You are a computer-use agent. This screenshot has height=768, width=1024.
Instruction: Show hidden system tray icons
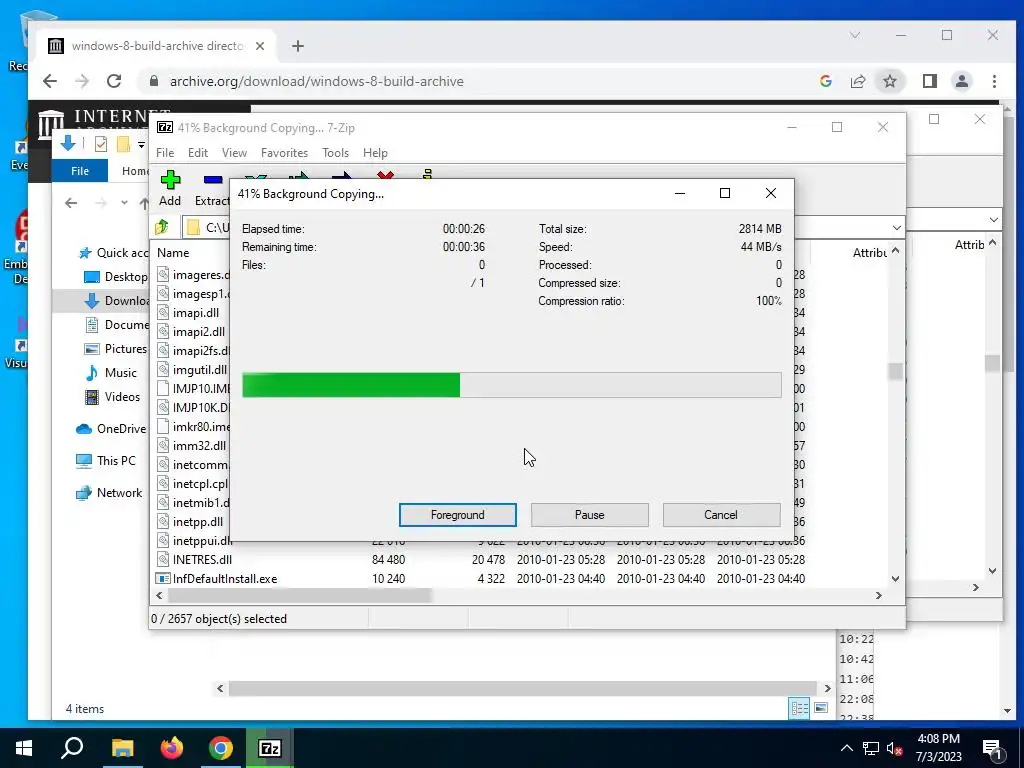click(x=846, y=748)
